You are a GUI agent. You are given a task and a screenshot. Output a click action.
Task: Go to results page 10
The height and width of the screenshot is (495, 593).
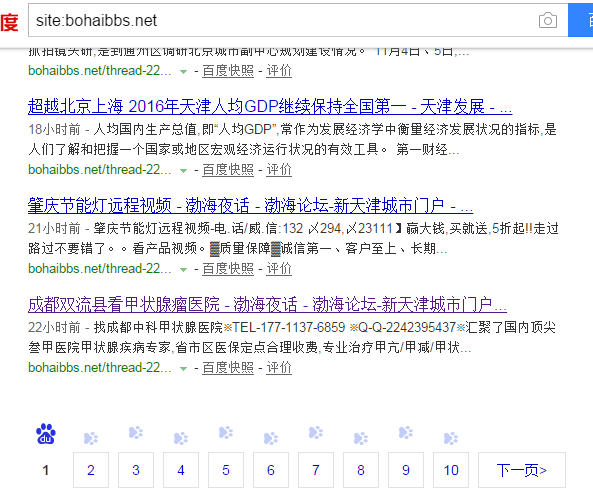click(451, 470)
